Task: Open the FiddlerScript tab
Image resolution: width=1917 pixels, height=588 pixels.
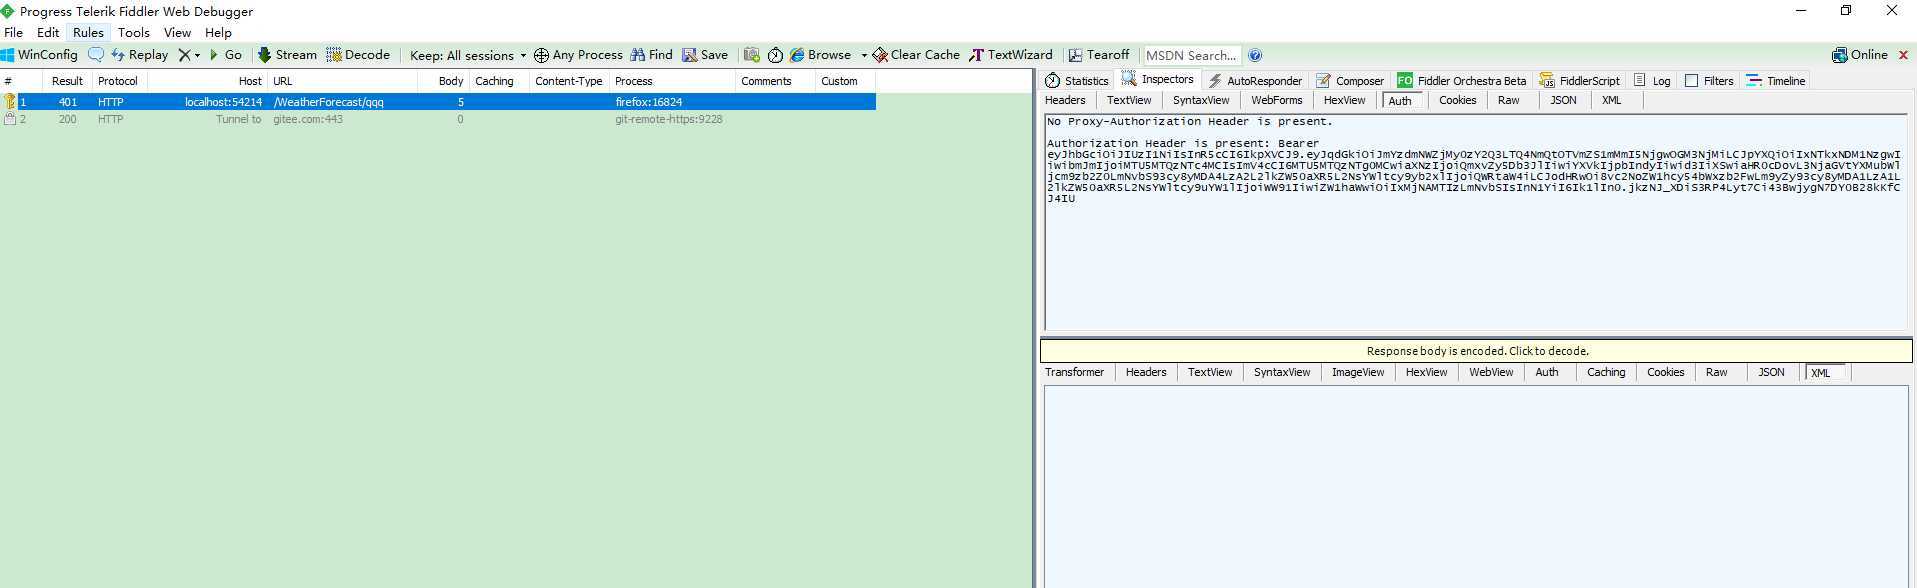Action: point(1579,81)
